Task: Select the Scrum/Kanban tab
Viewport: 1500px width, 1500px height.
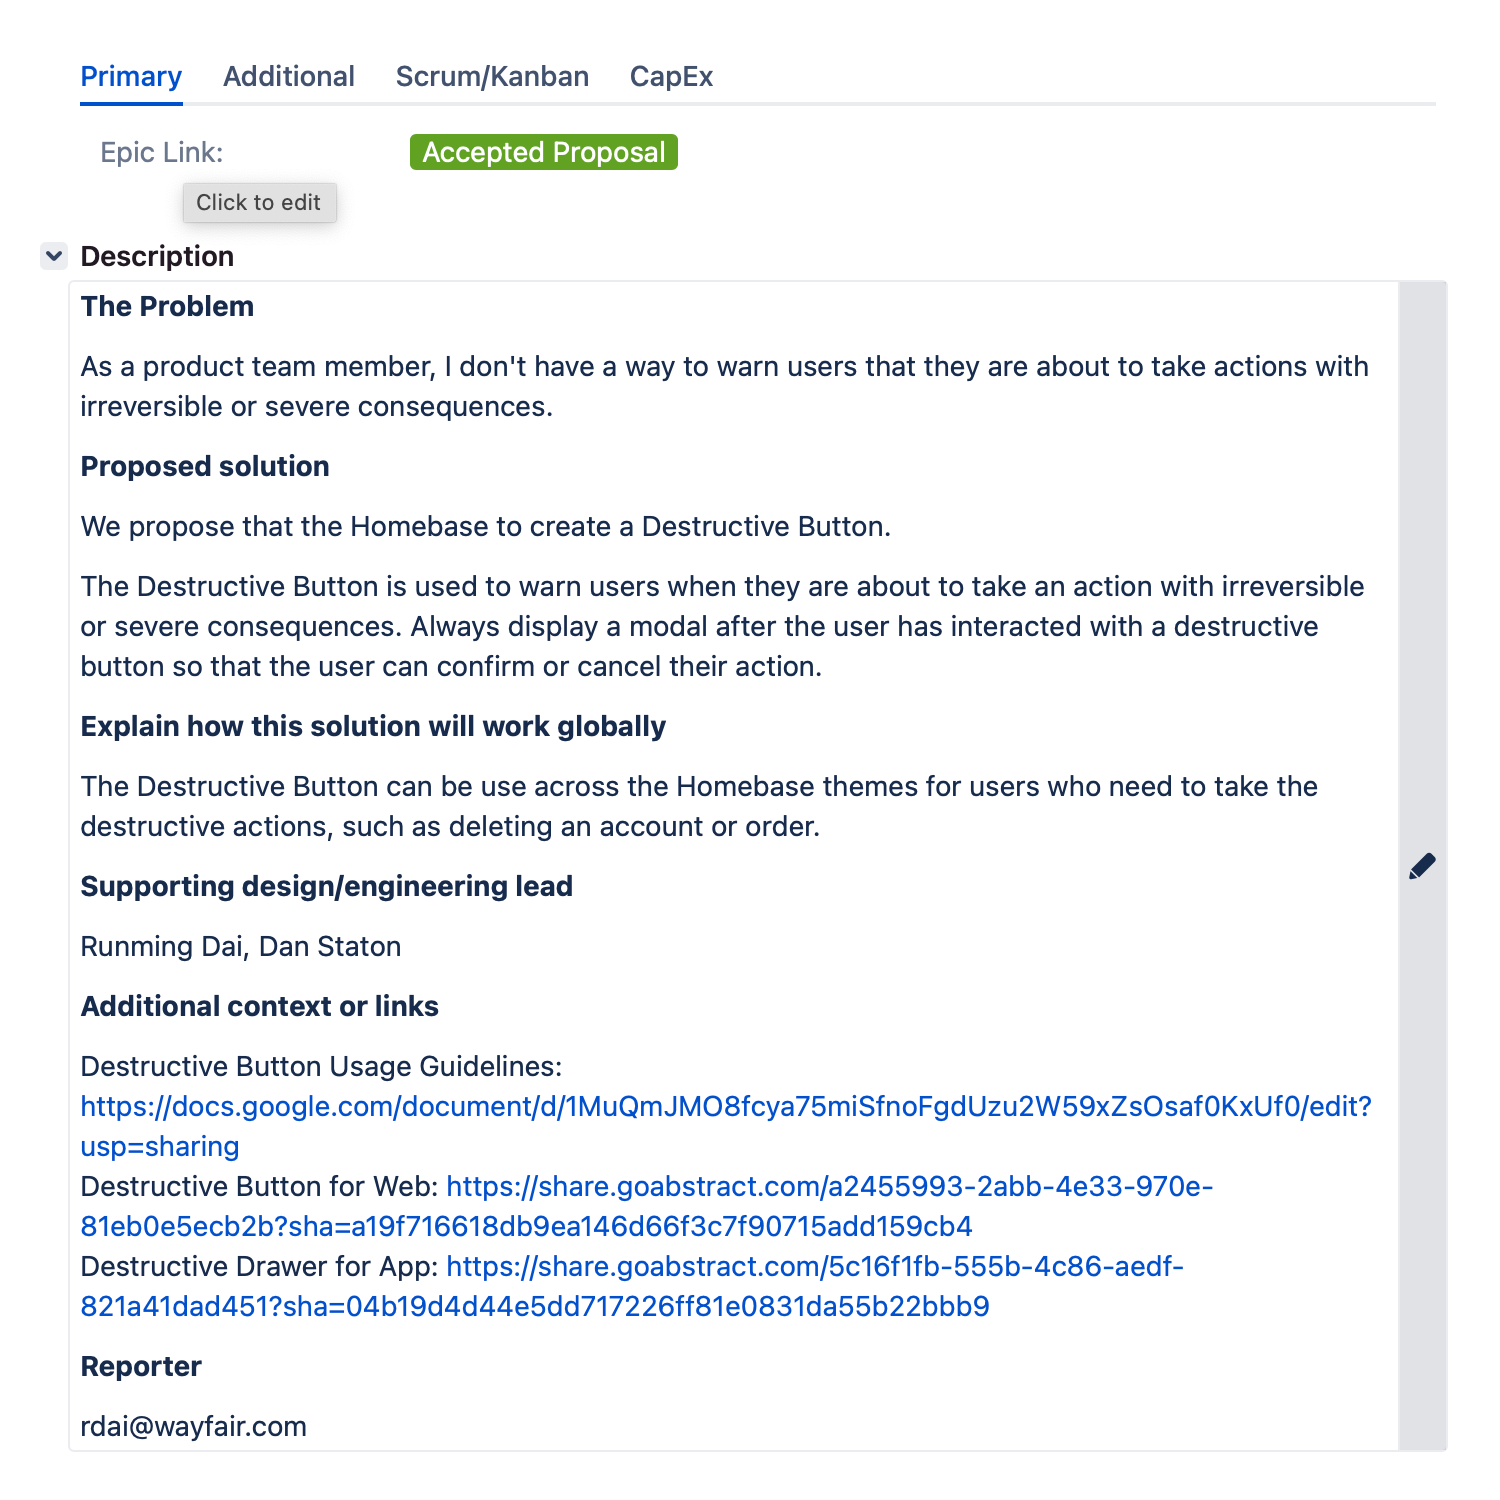Action: (x=492, y=77)
